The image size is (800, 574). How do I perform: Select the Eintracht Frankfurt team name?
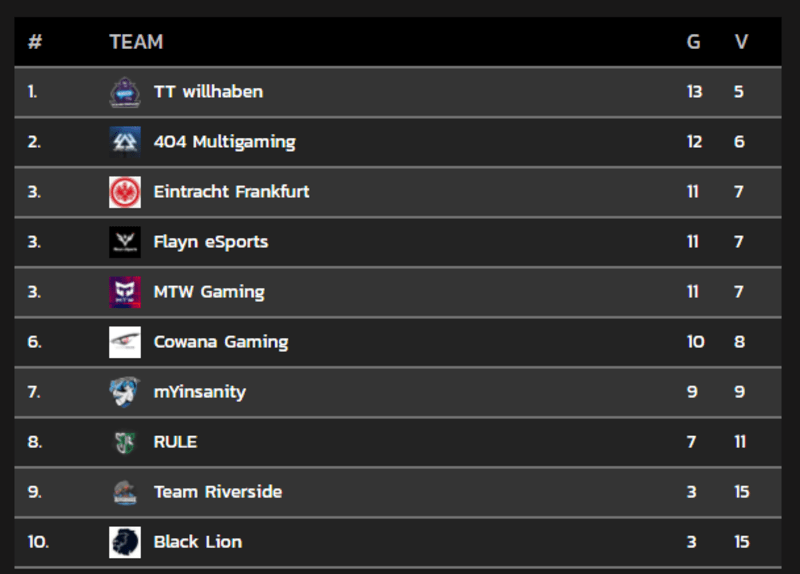click(x=231, y=192)
